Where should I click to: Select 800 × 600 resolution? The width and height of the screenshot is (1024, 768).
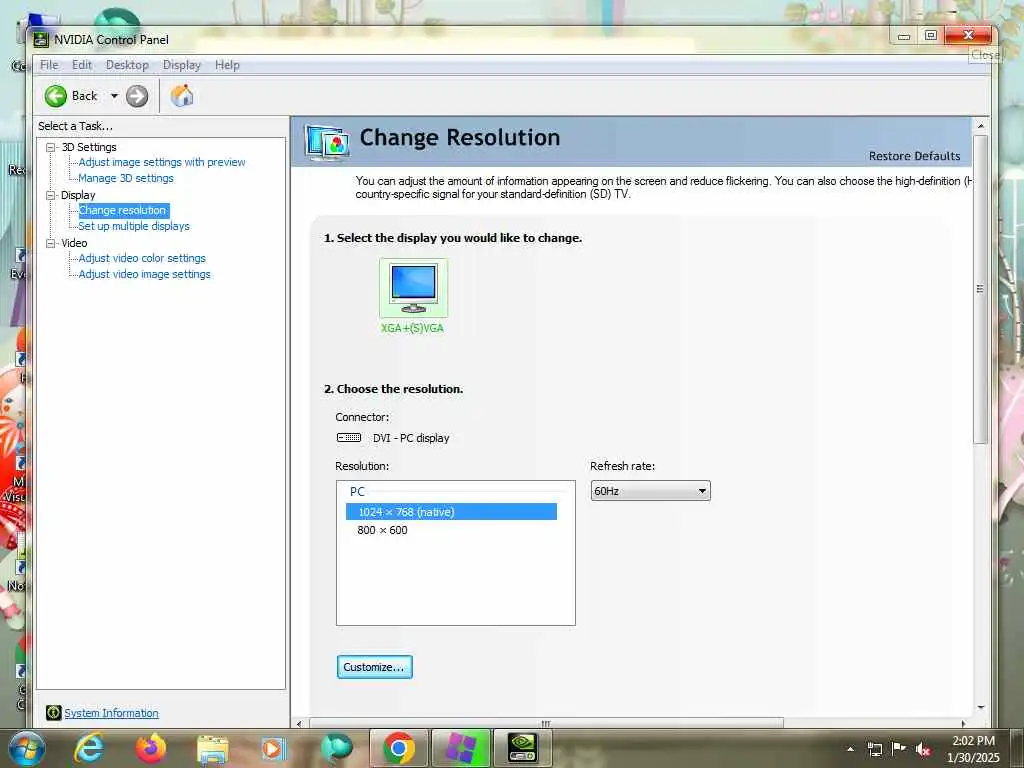[x=382, y=530]
